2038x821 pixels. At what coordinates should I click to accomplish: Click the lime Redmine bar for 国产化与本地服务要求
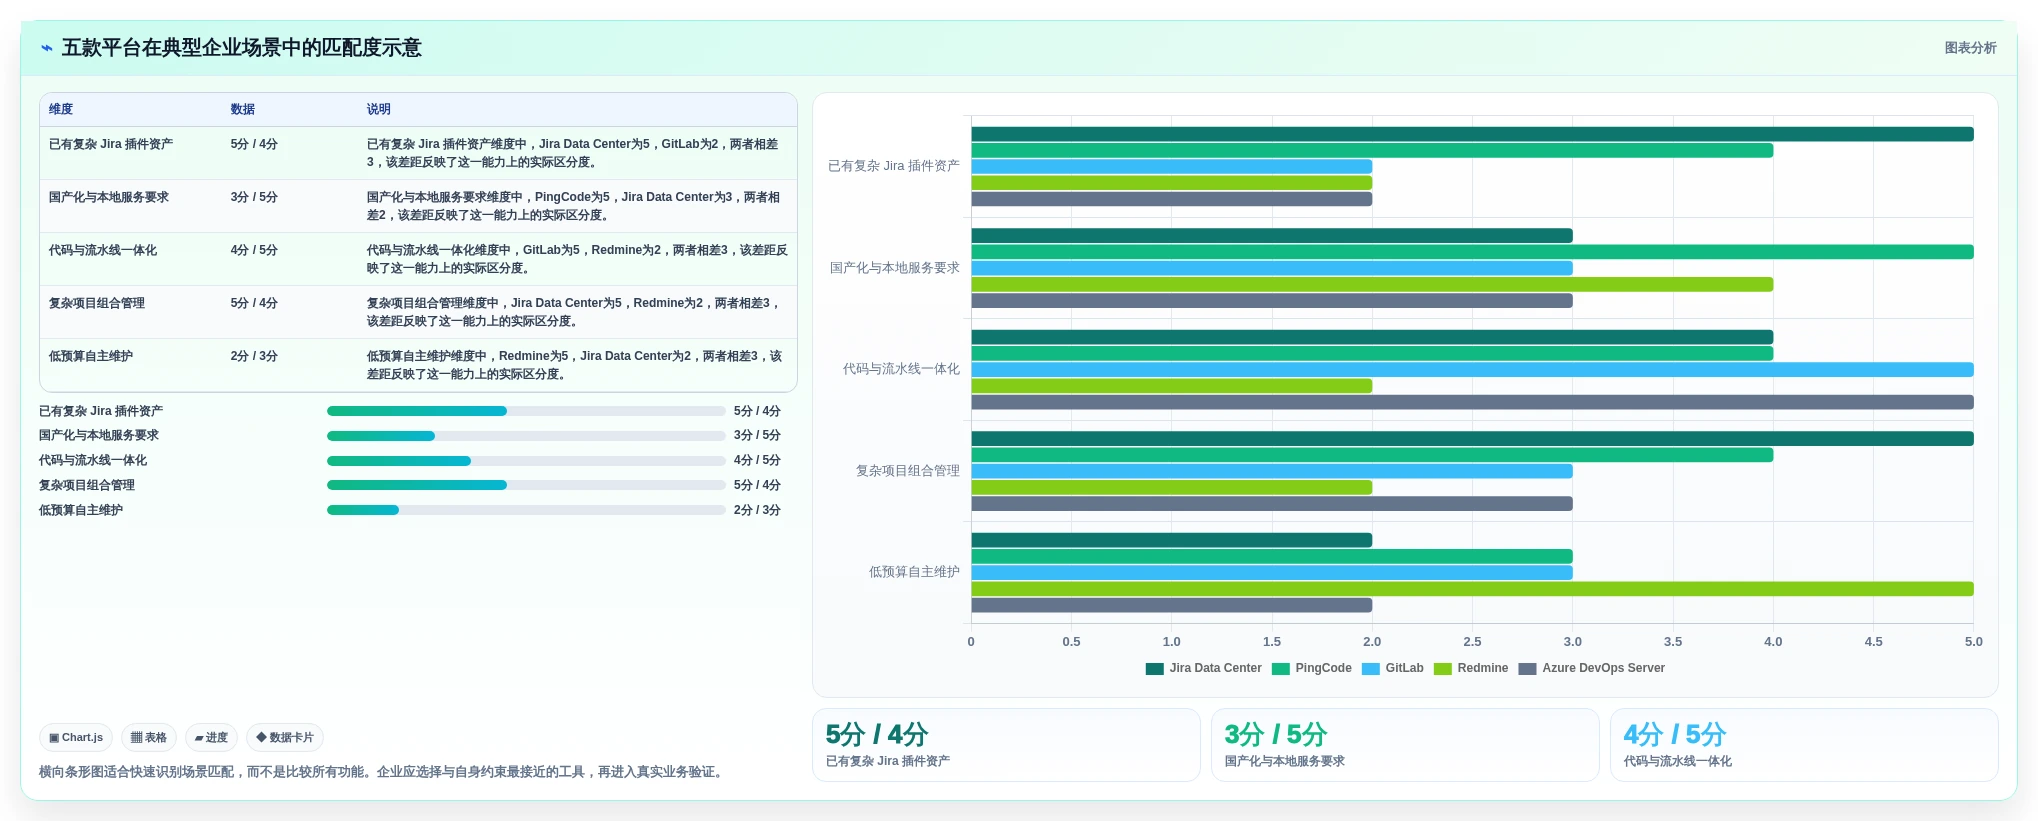click(x=1372, y=285)
